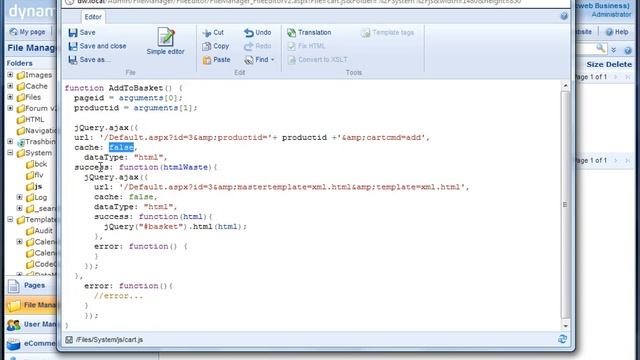Click the highlighted word false in code

coord(121,147)
